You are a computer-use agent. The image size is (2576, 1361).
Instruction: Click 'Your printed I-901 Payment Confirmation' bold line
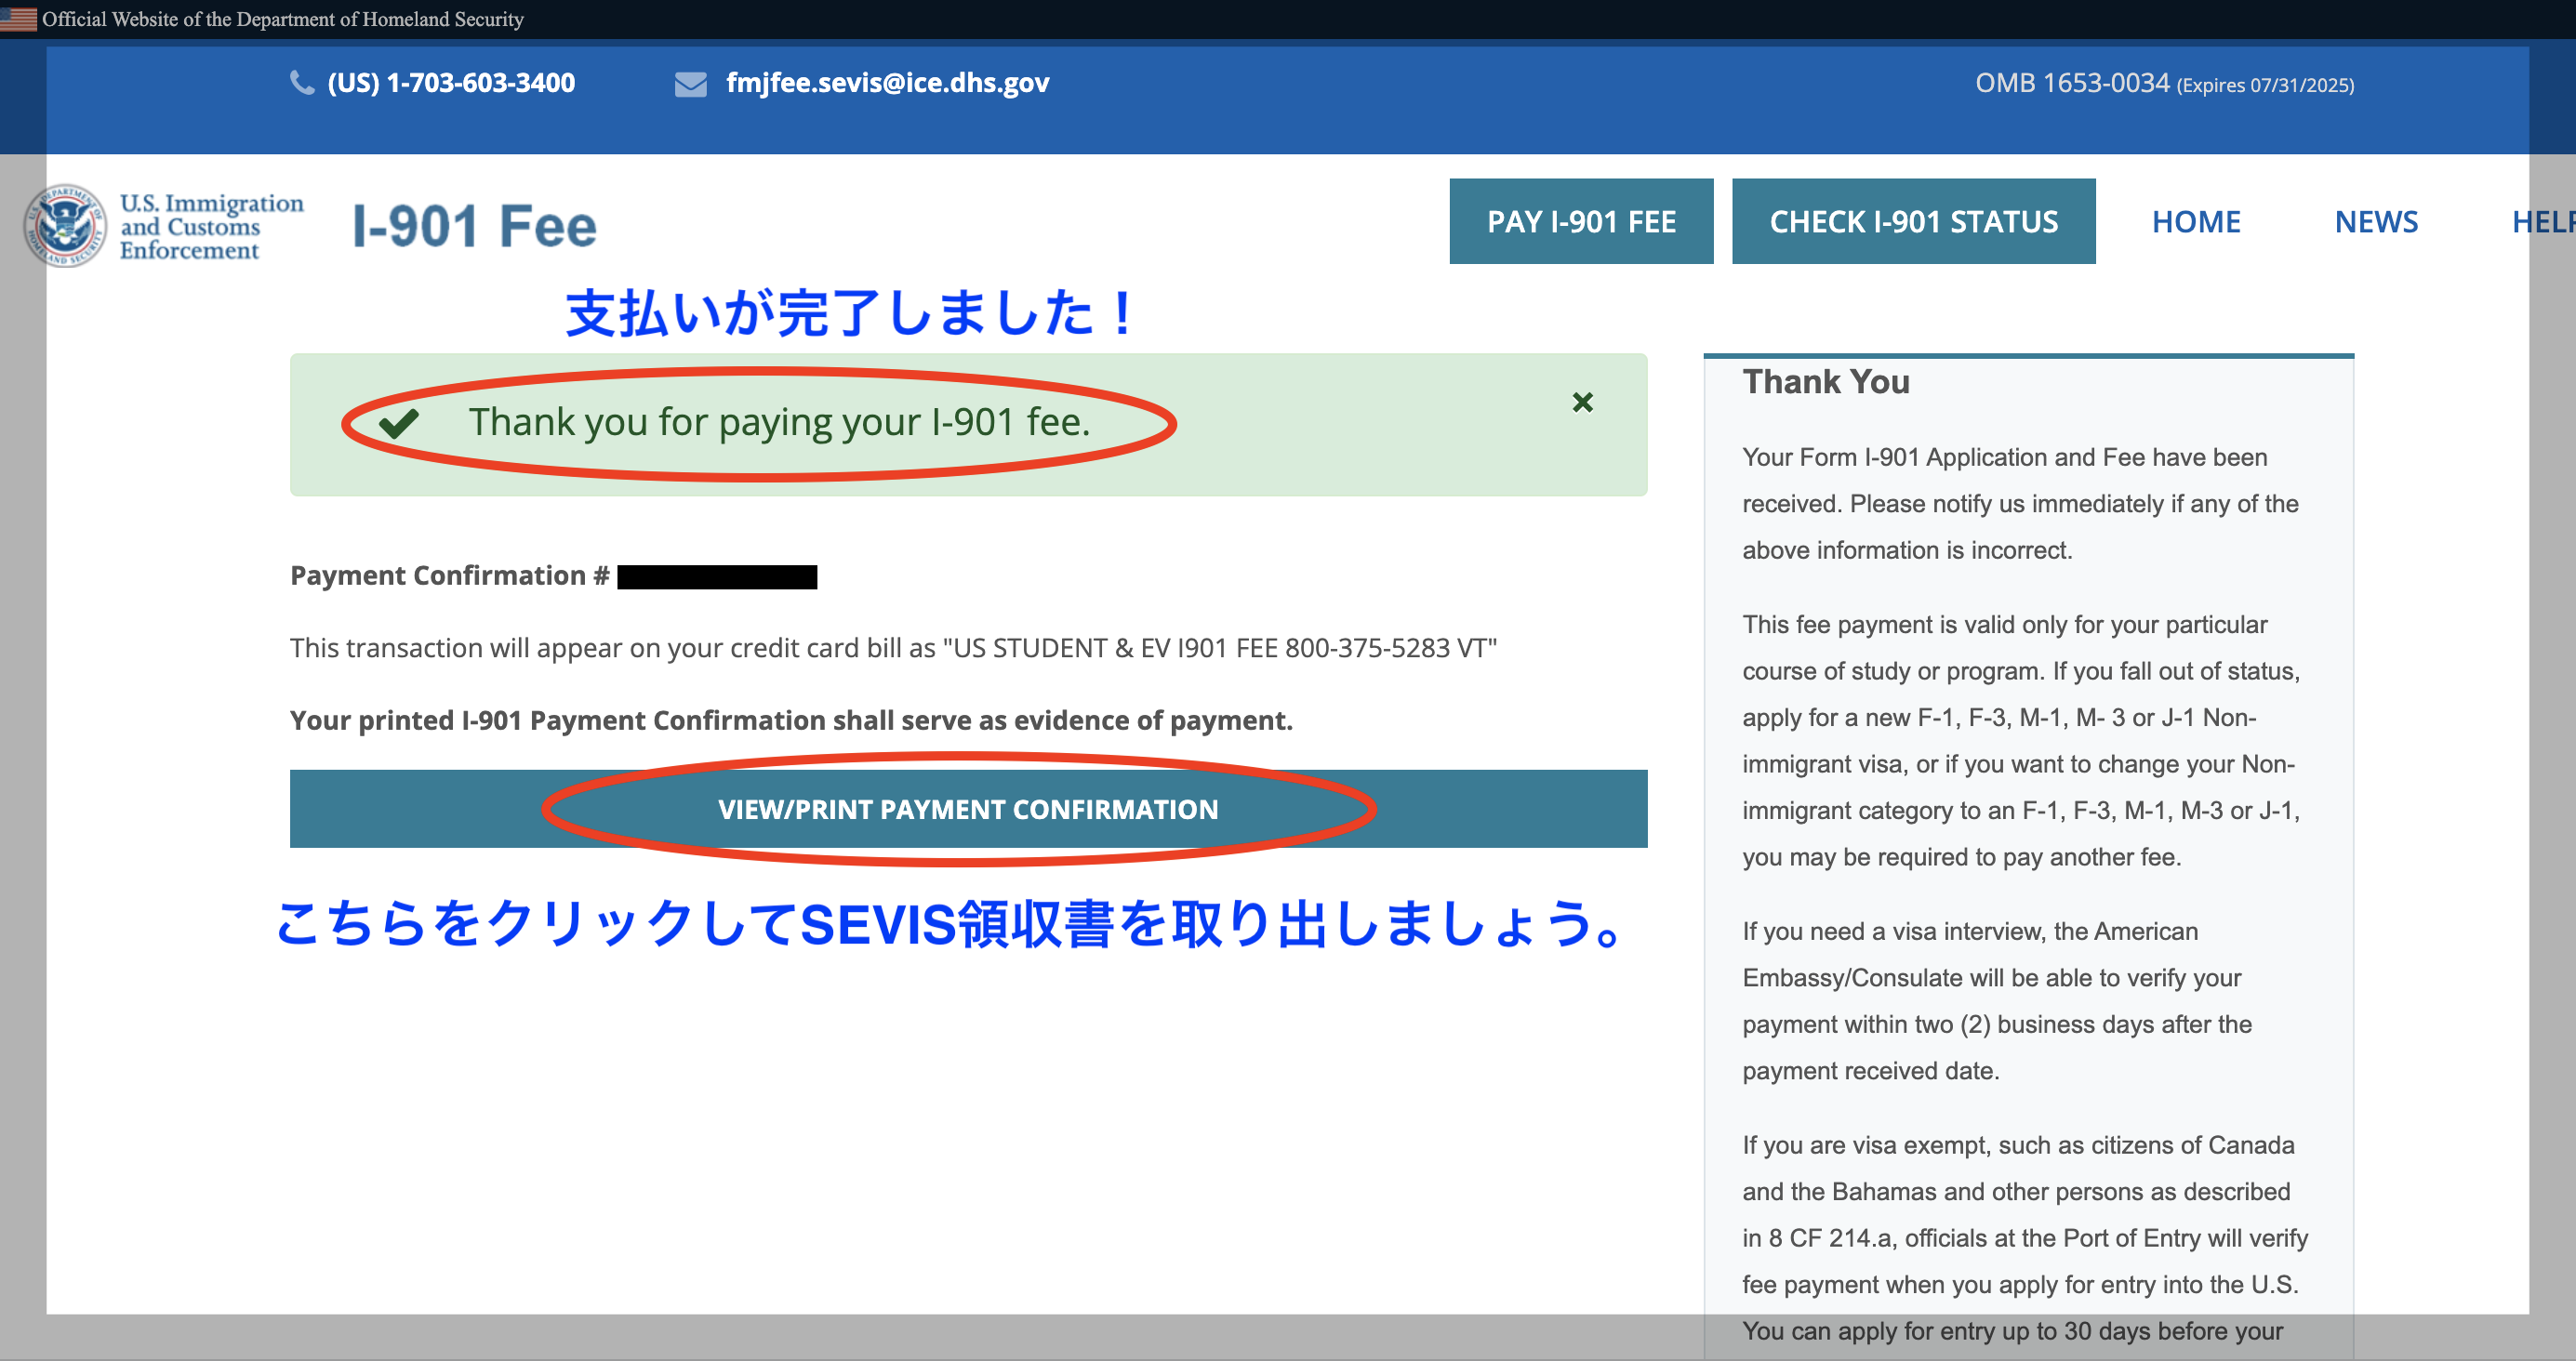(791, 720)
